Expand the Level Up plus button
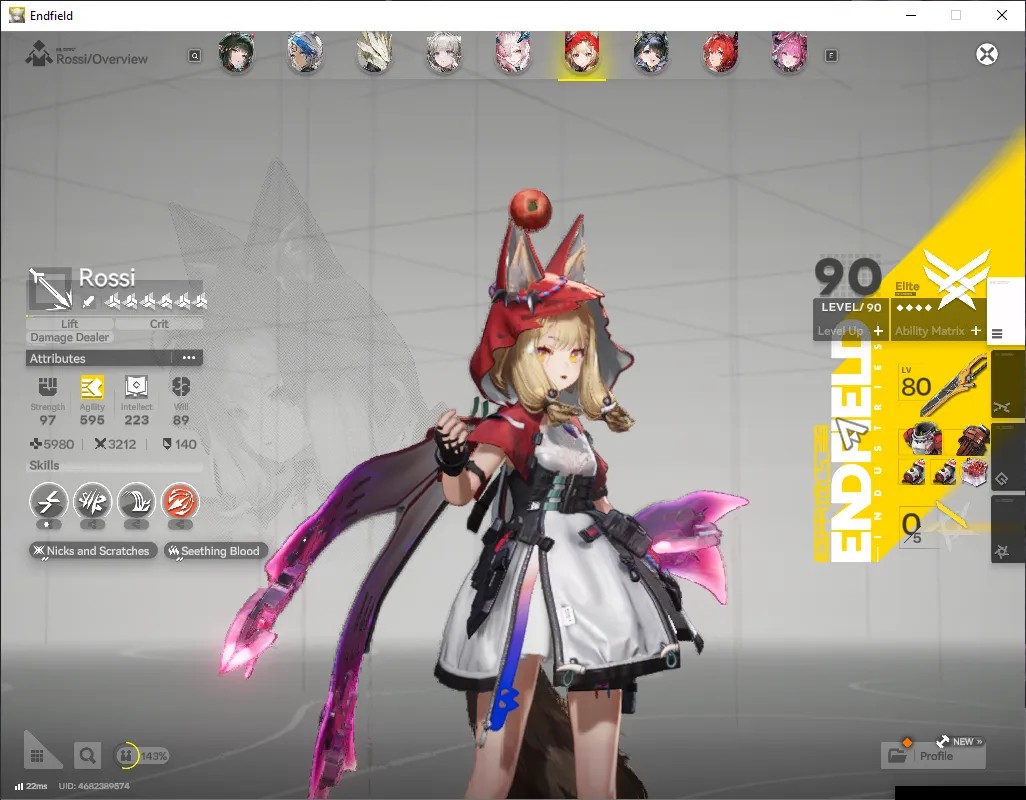Viewport: 1026px width, 800px height. click(x=878, y=331)
